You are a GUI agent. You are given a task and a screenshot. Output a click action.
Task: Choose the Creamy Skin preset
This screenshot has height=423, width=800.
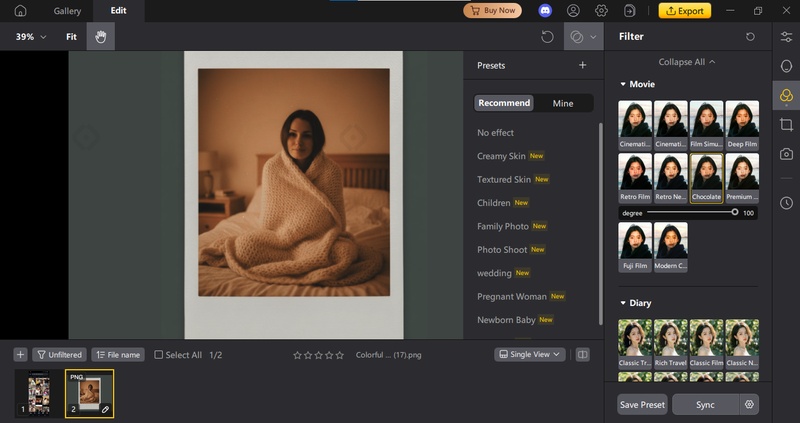coord(501,156)
